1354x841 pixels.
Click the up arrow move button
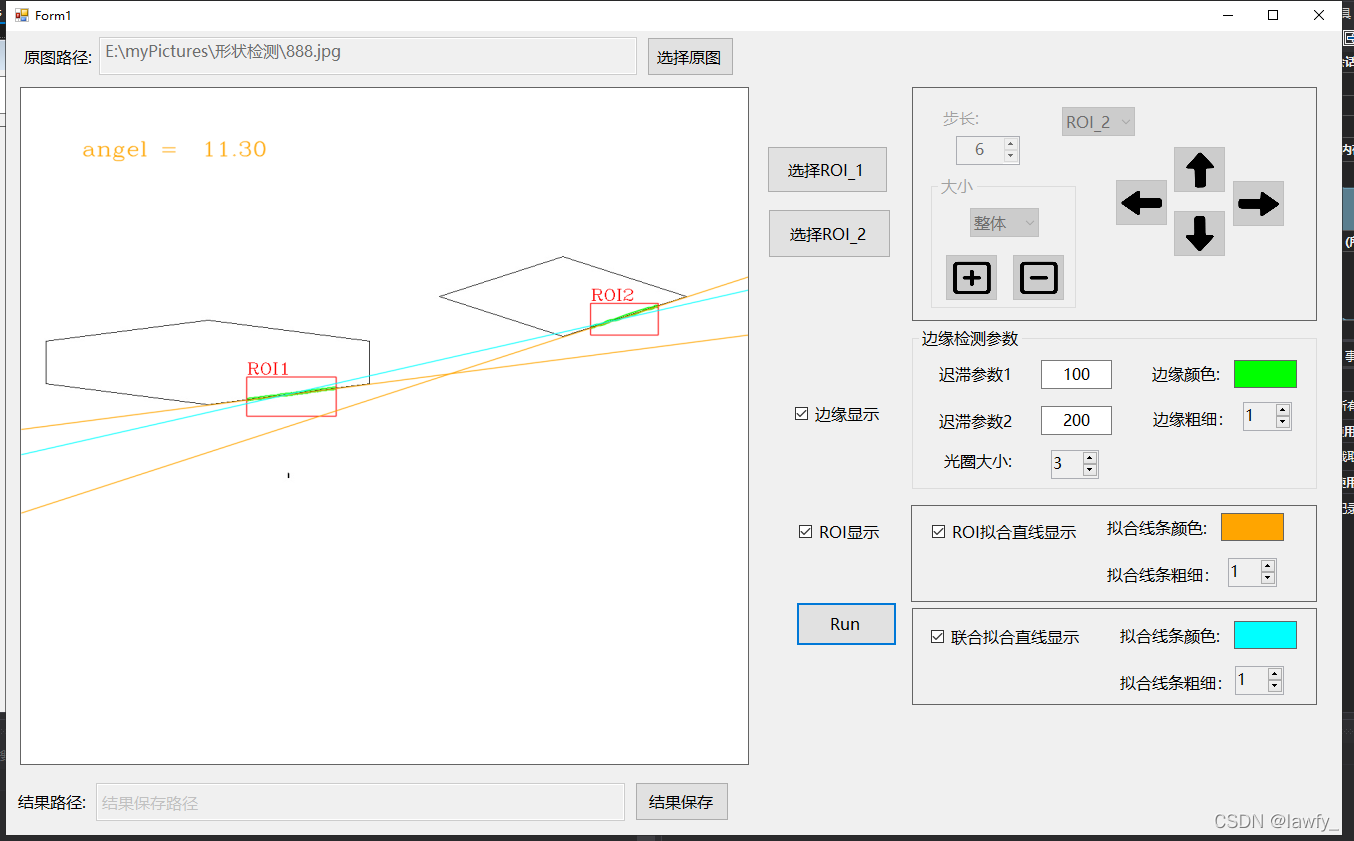click(x=1199, y=170)
